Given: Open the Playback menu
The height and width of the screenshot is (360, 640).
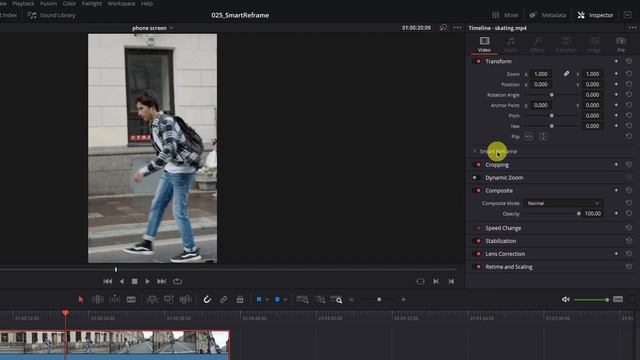Looking at the screenshot, I should pos(23,4).
